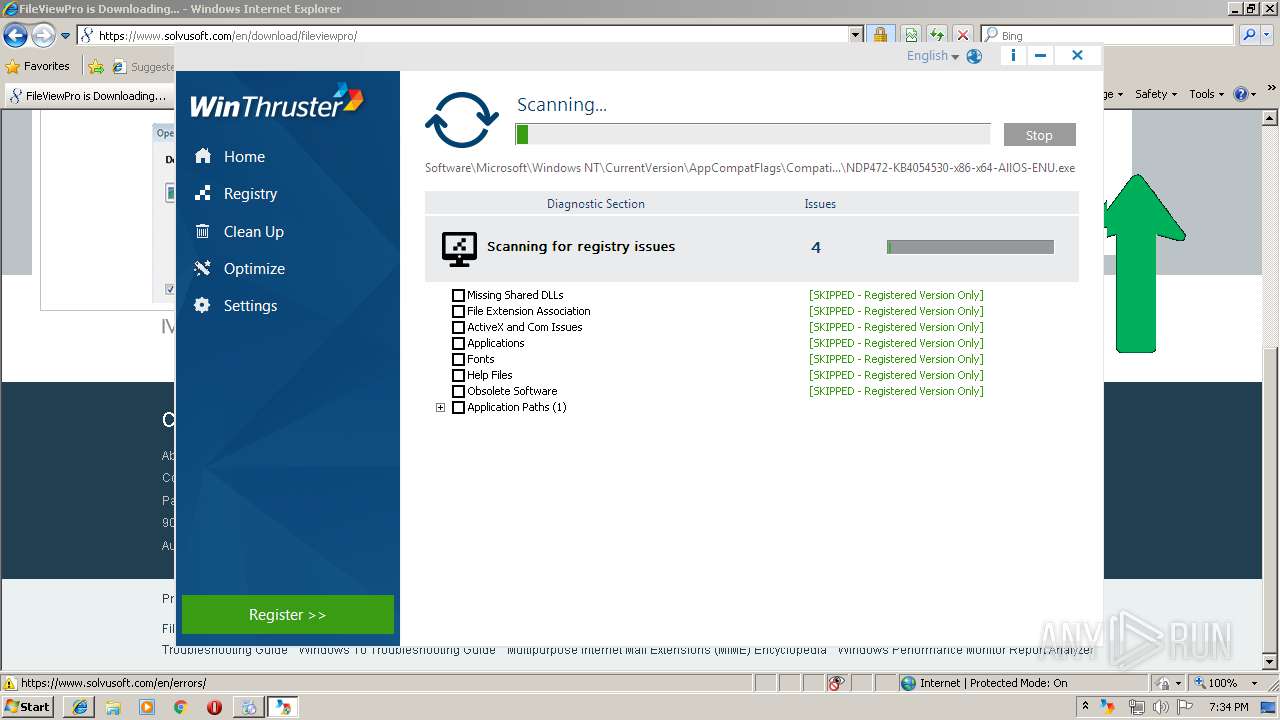
Task: Click the volume speaker tray icon
Action: 1161,707
